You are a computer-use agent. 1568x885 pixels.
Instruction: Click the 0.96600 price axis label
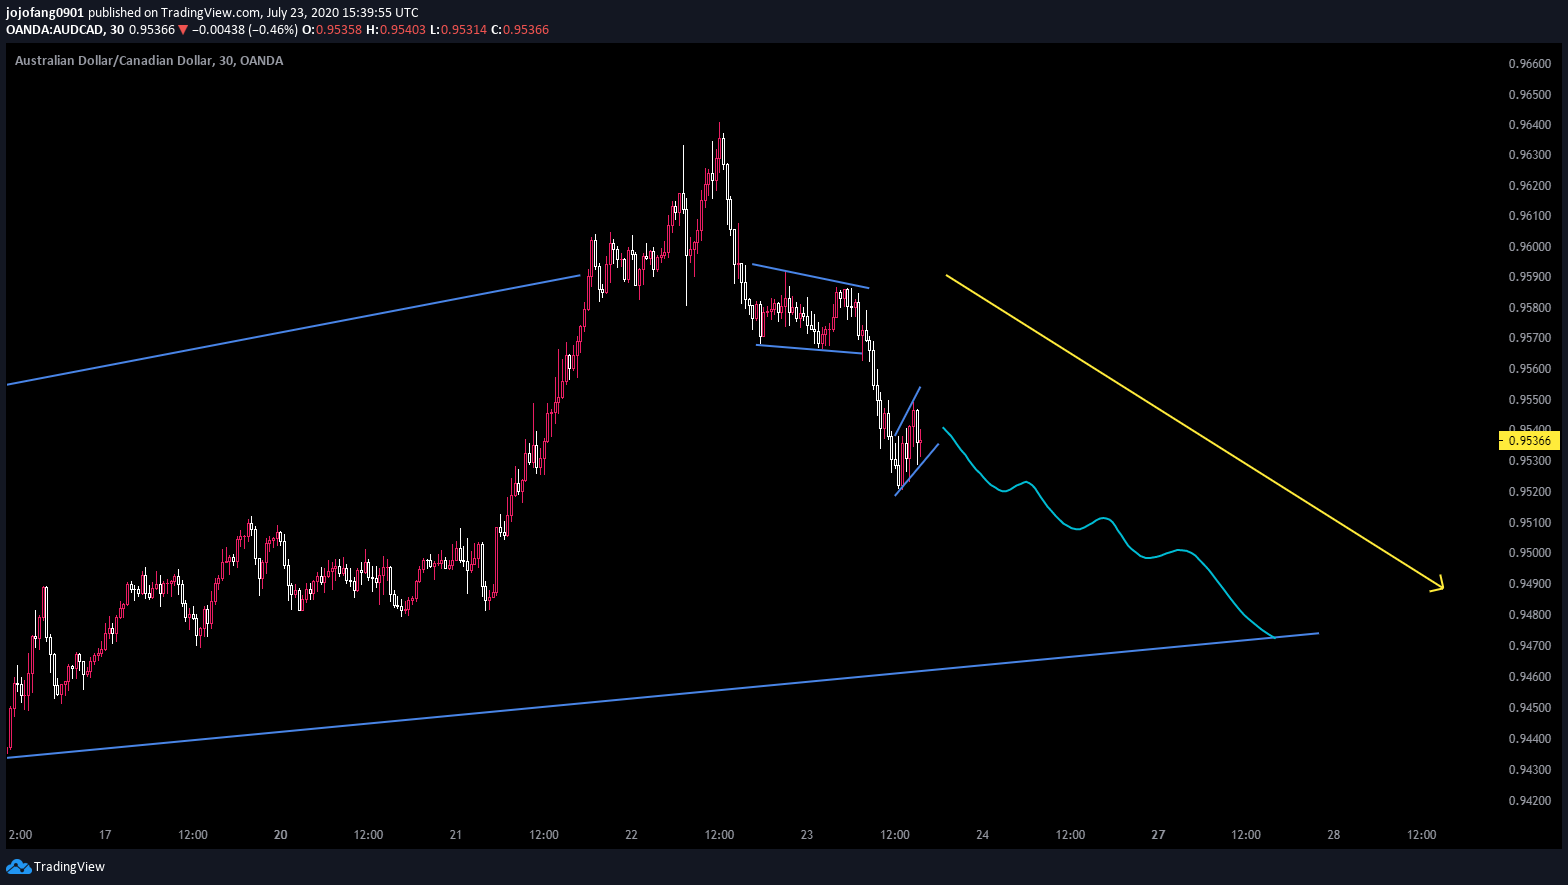tap(1529, 64)
